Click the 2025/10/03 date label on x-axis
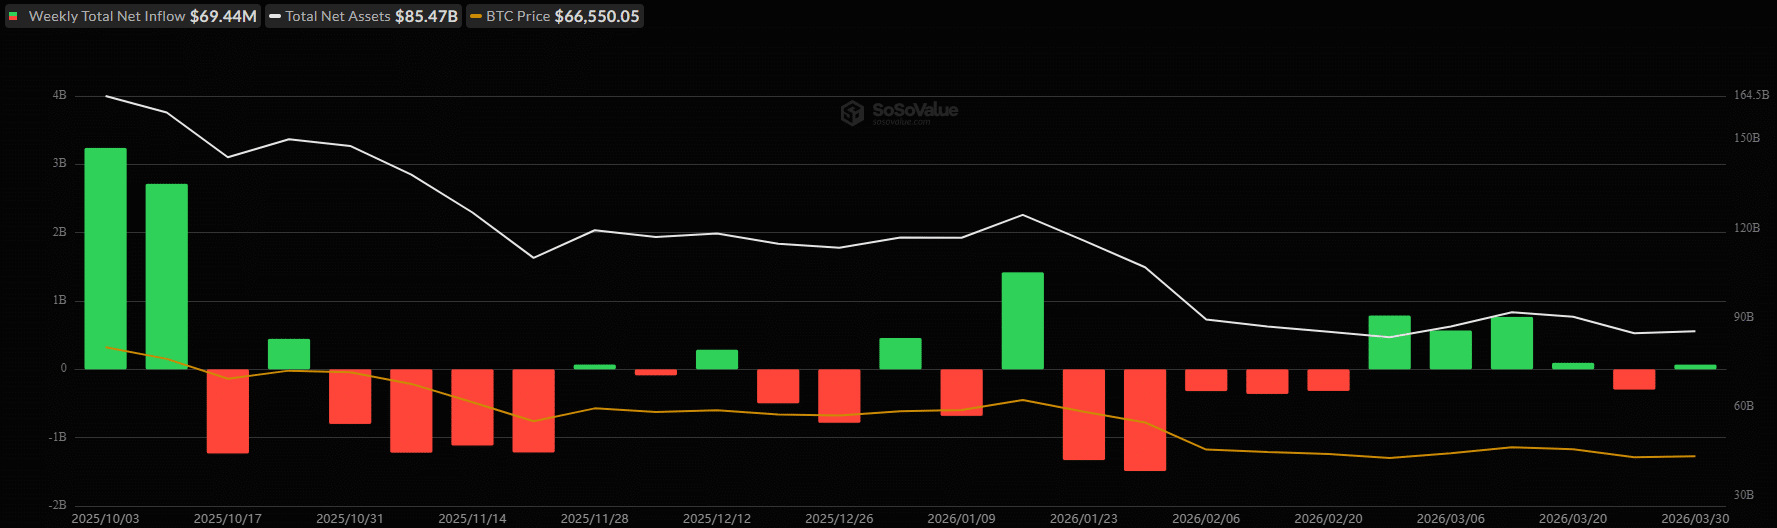 click(x=106, y=519)
